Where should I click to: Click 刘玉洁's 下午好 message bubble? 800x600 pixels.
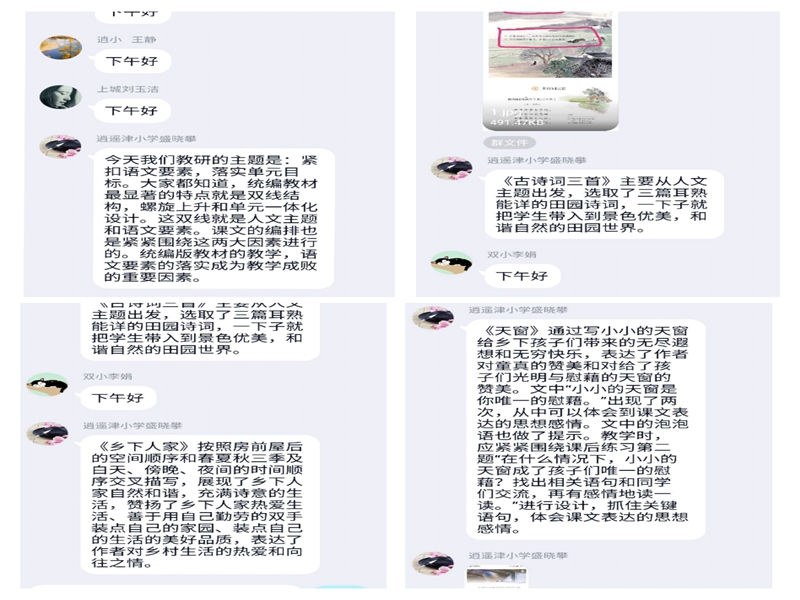(x=132, y=111)
